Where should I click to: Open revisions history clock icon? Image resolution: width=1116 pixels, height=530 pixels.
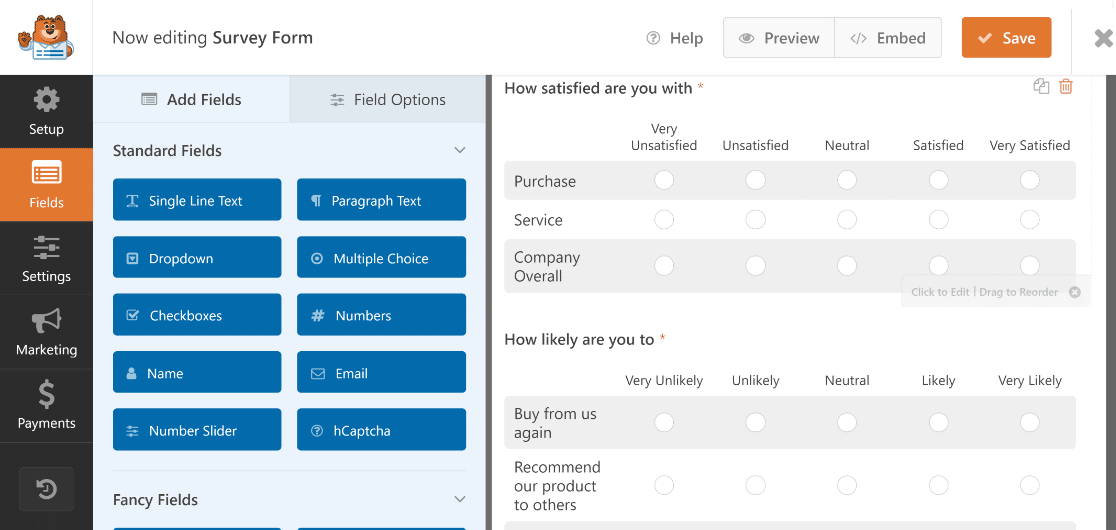46,489
